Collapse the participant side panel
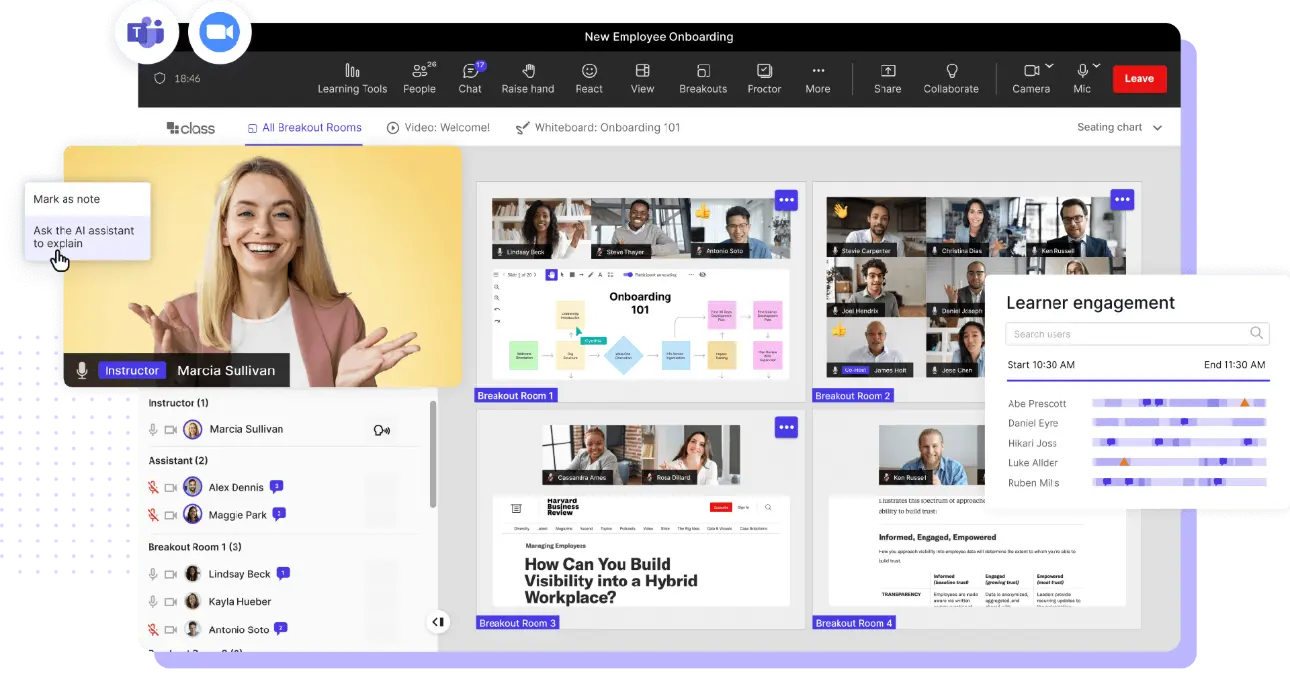 coord(437,622)
